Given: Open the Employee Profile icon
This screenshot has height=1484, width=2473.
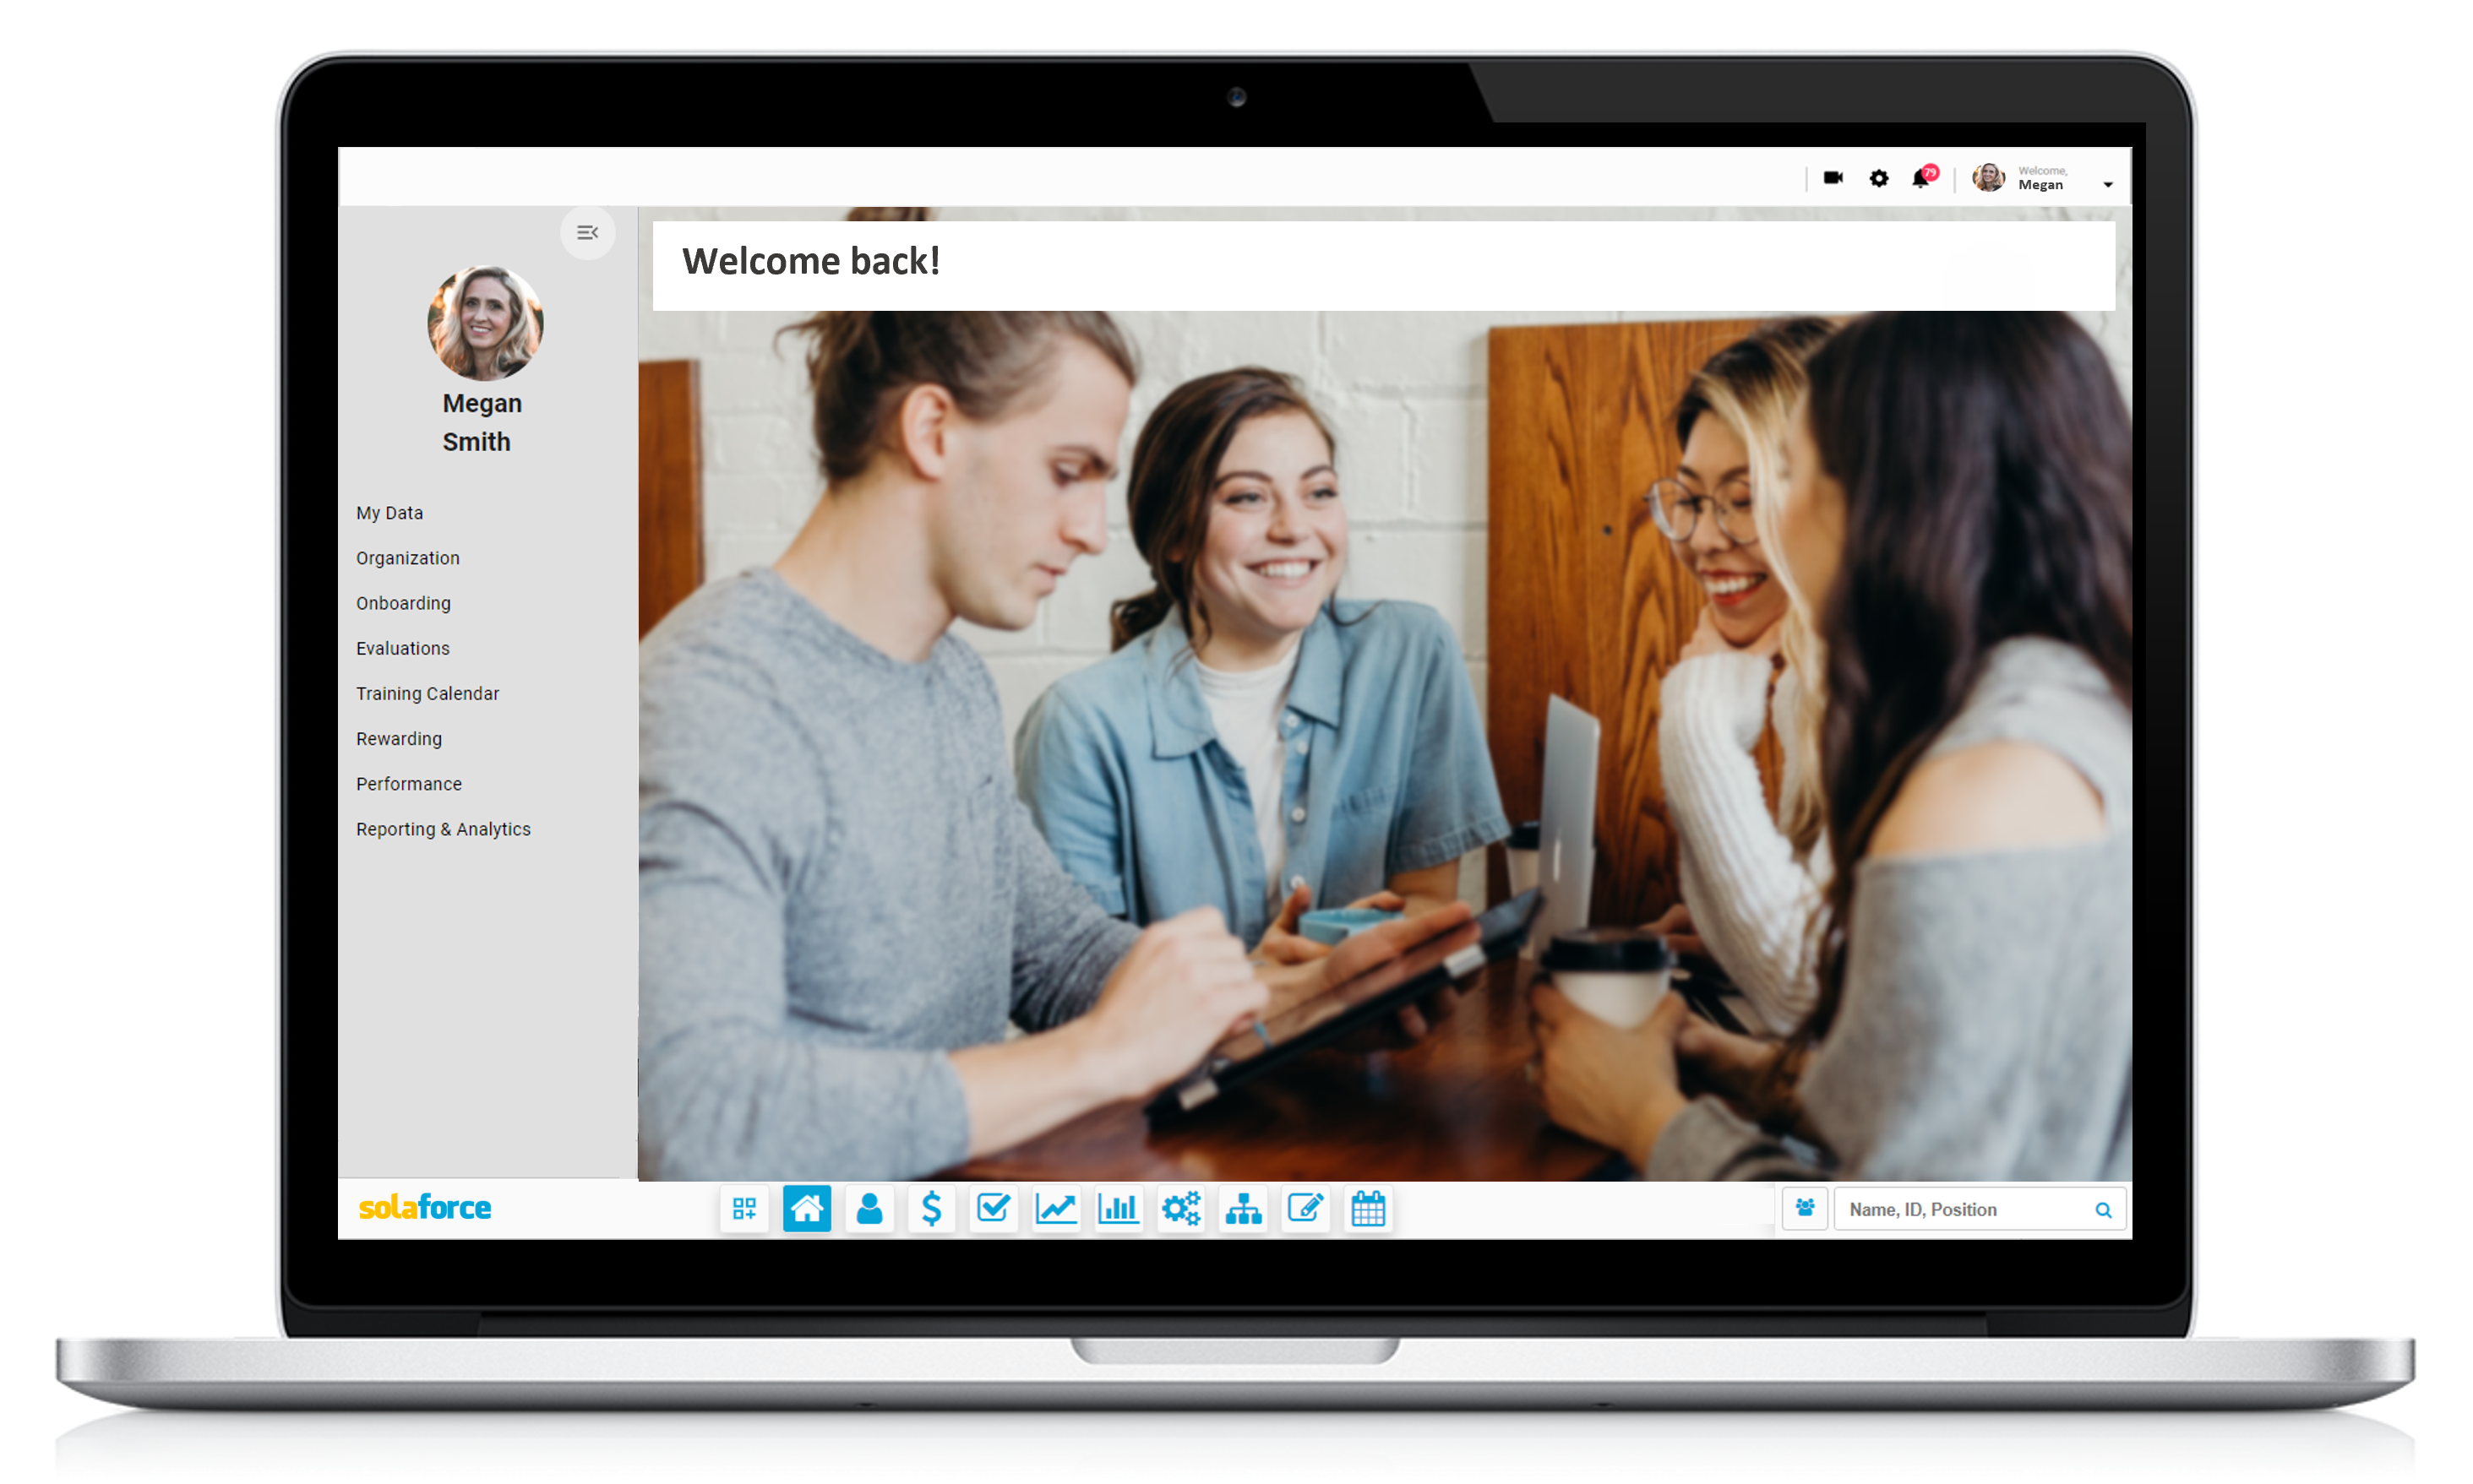Looking at the screenshot, I should 869,1210.
